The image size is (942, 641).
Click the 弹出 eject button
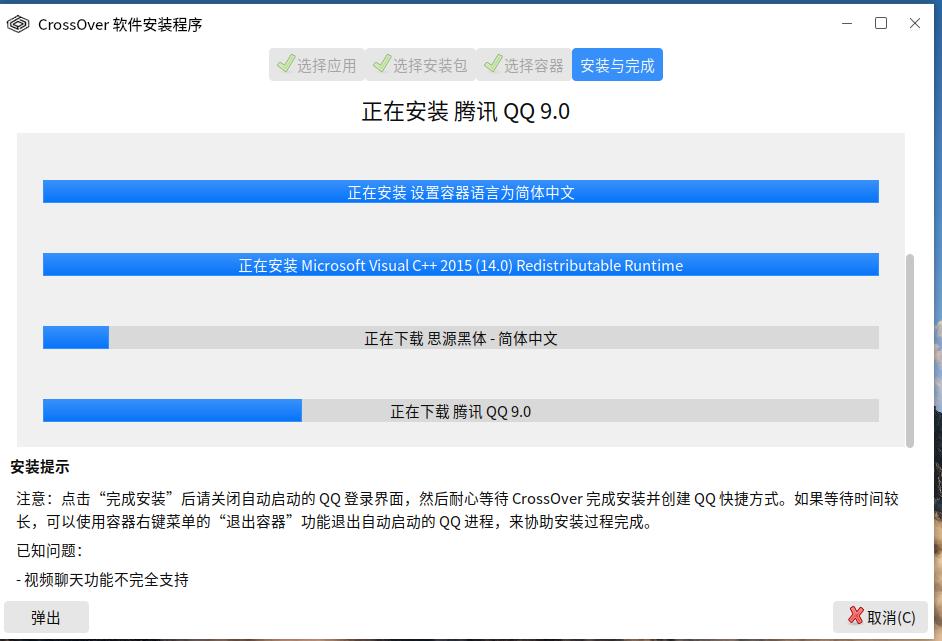(x=46, y=617)
